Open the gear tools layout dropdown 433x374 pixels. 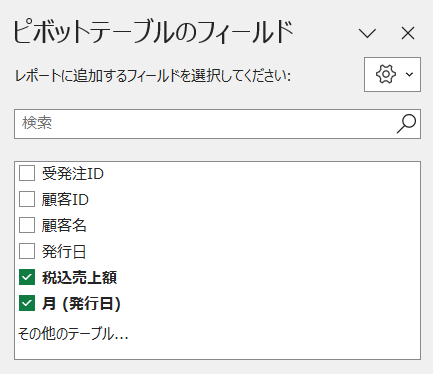[392, 74]
